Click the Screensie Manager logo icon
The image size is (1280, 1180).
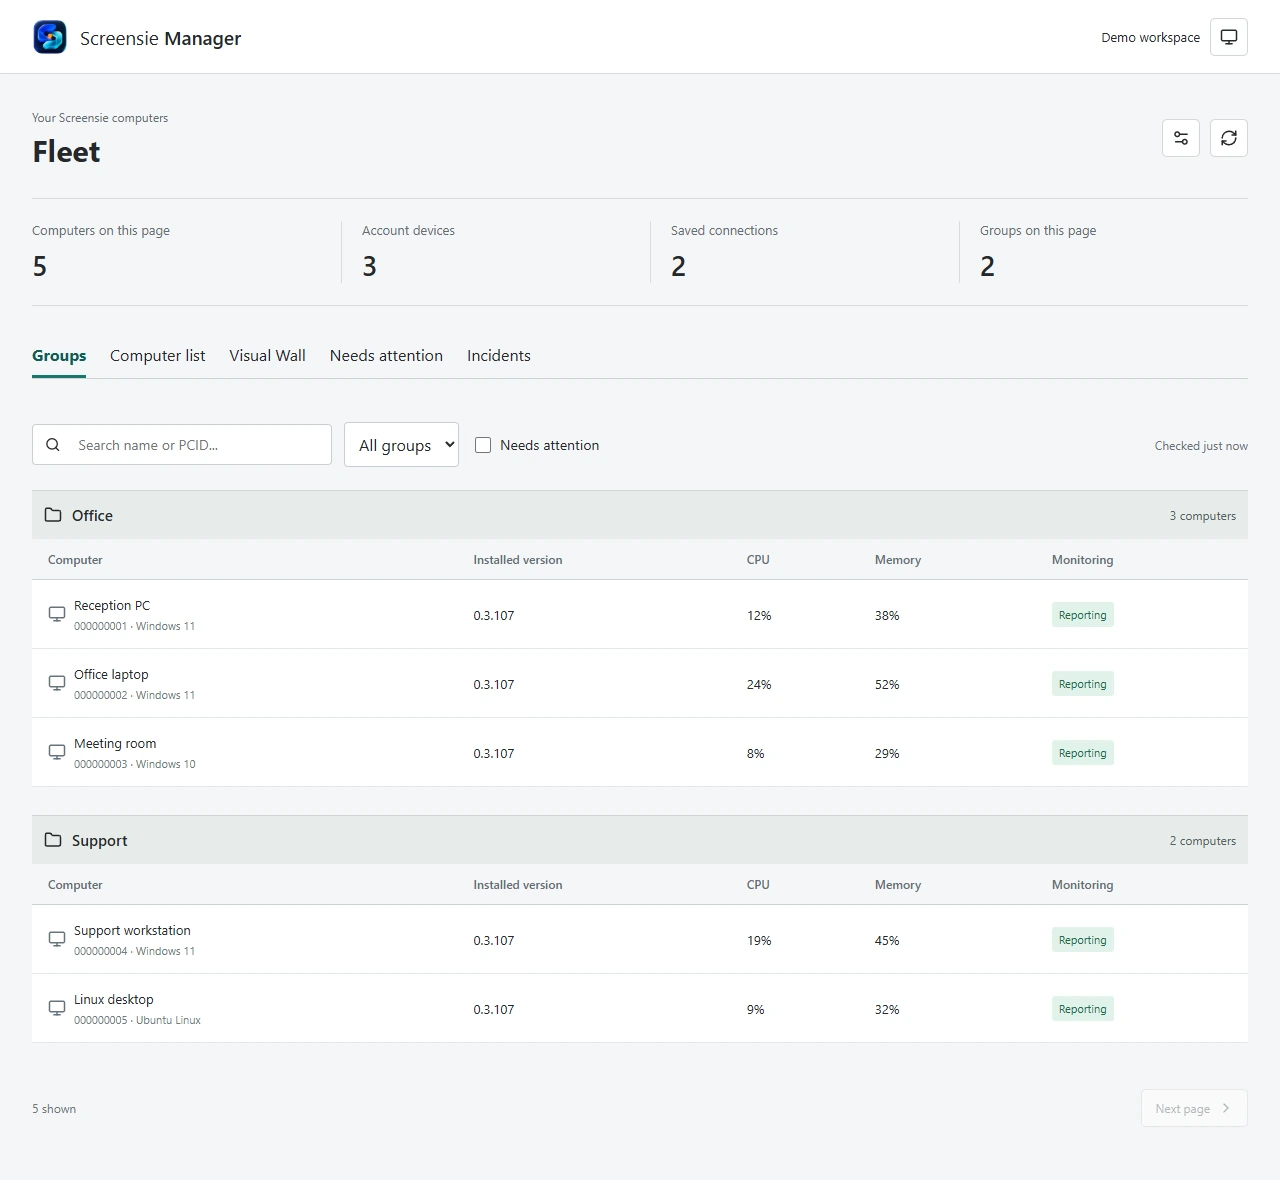tap(50, 37)
